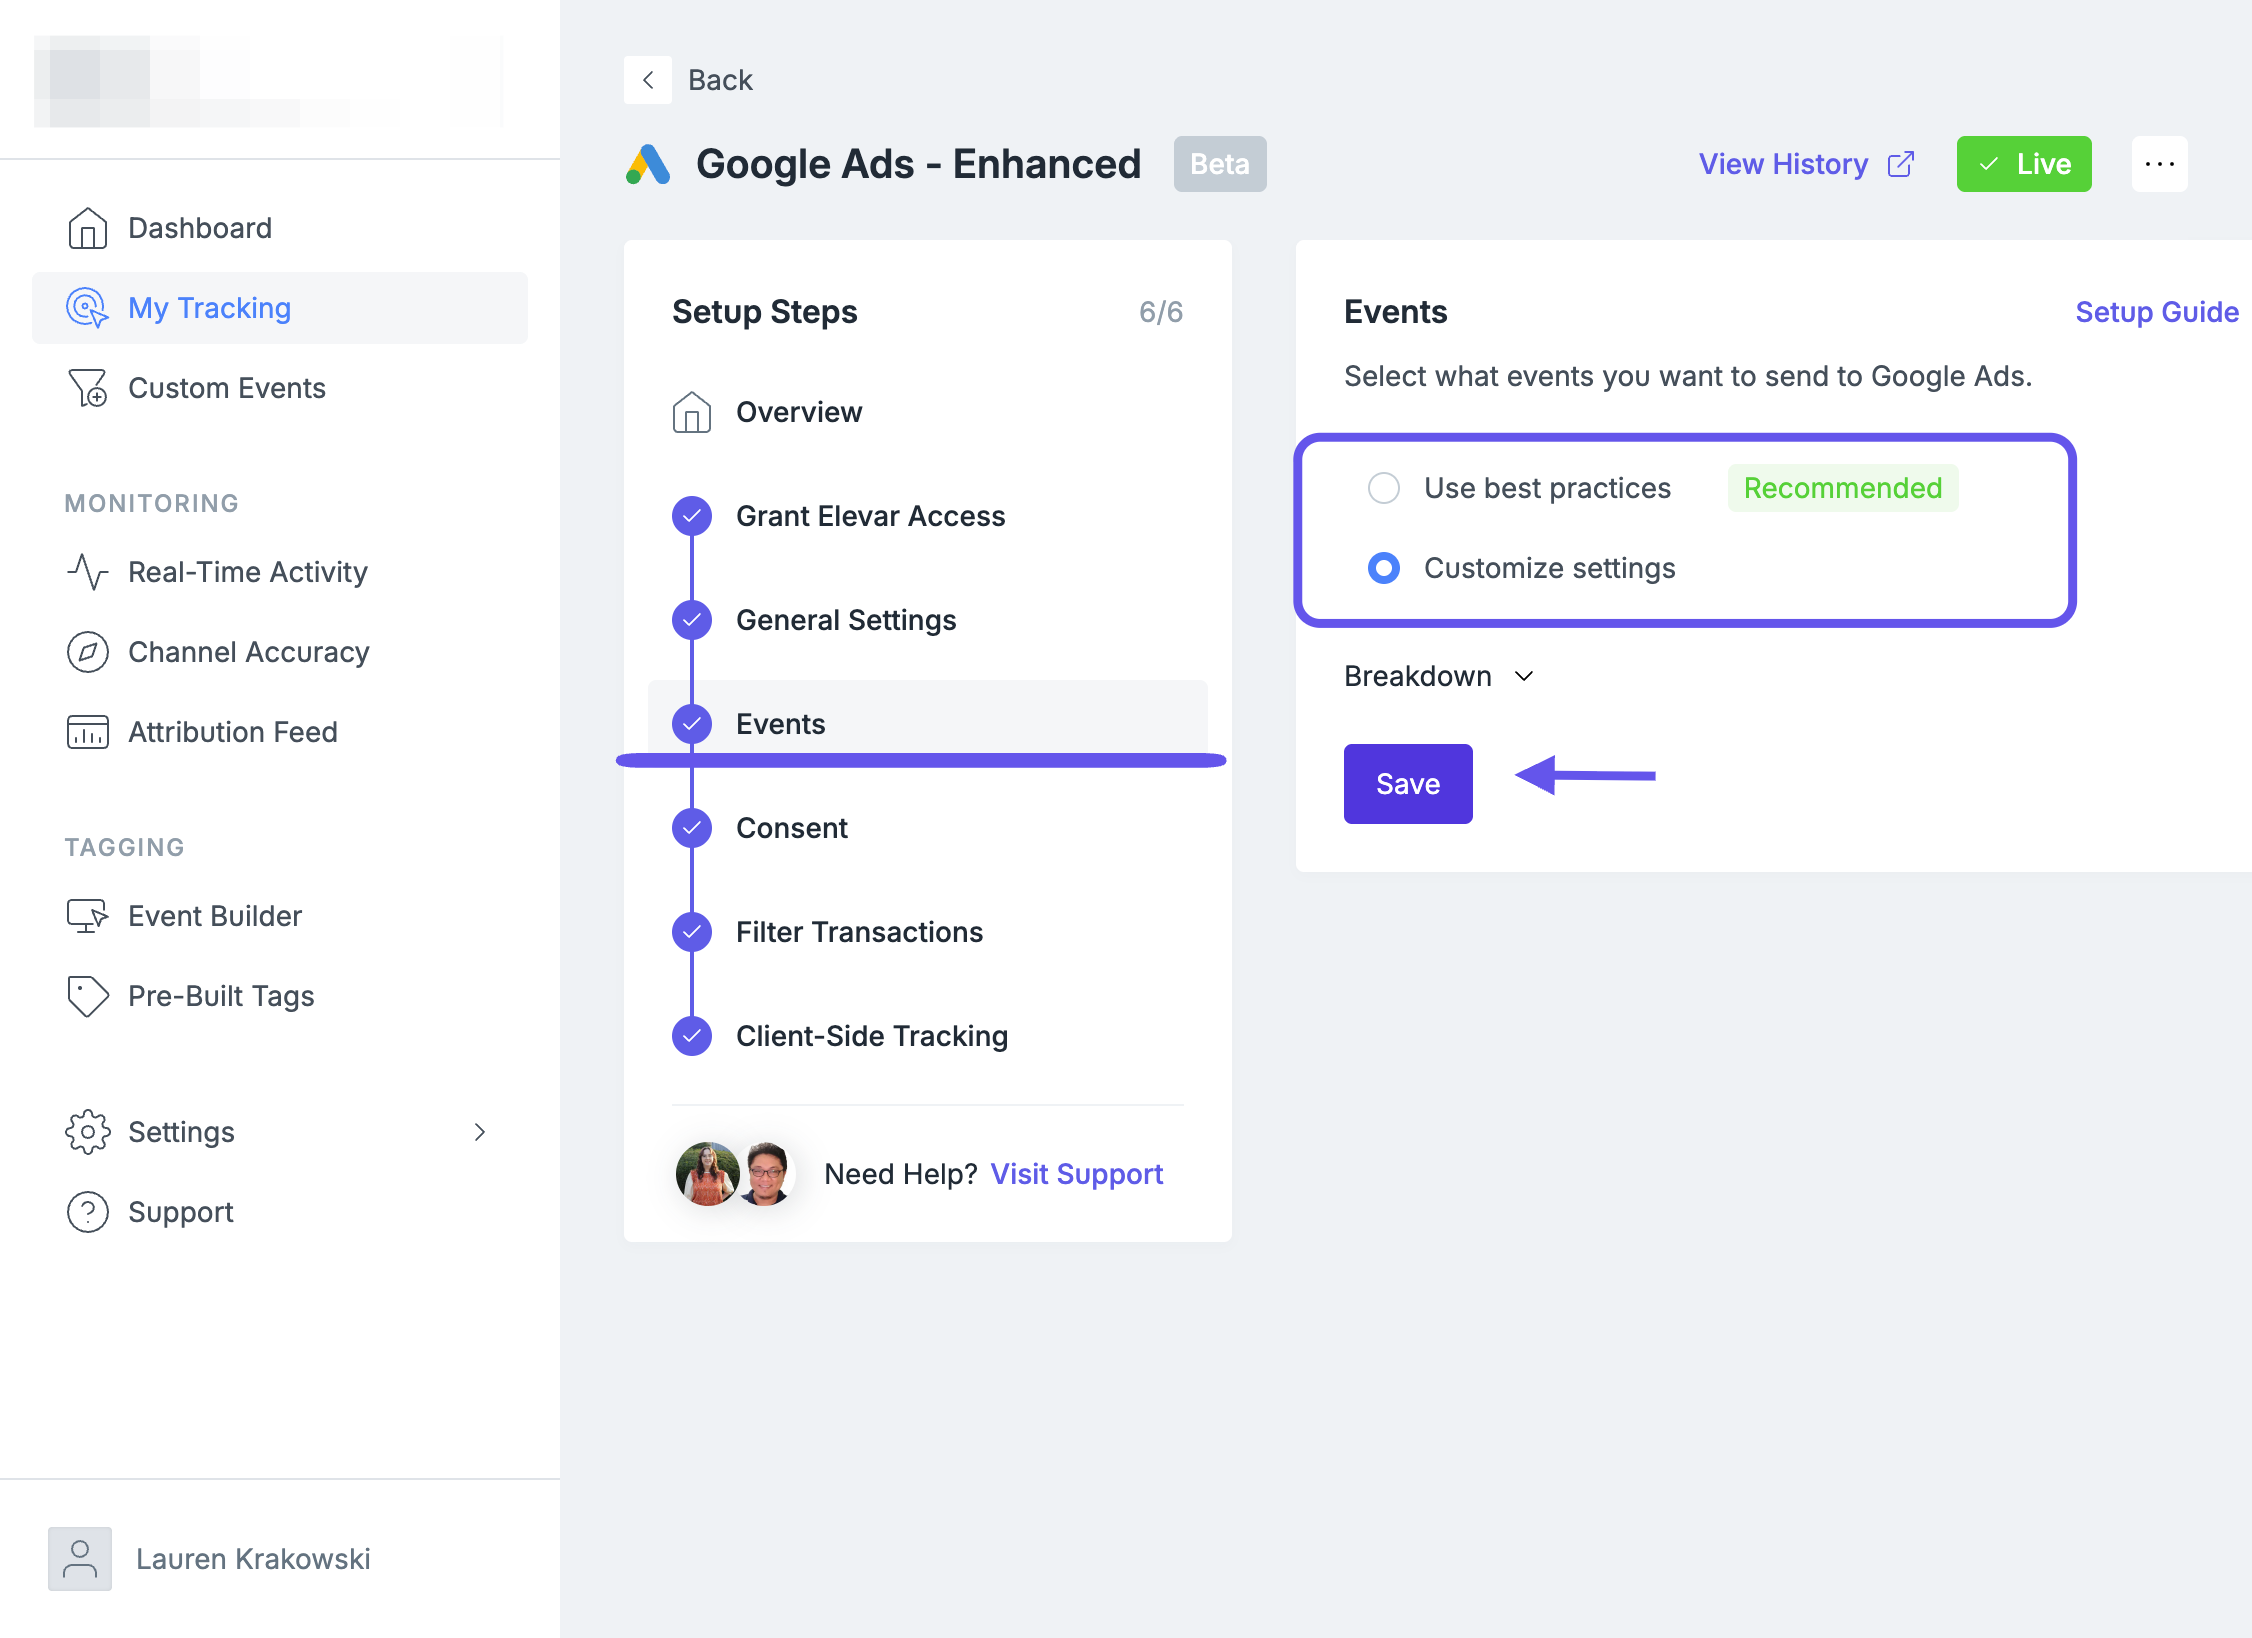The width and height of the screenshot is (2252, 1638).
Task: Click the Settings gear icon
Action: (88, 1132)
